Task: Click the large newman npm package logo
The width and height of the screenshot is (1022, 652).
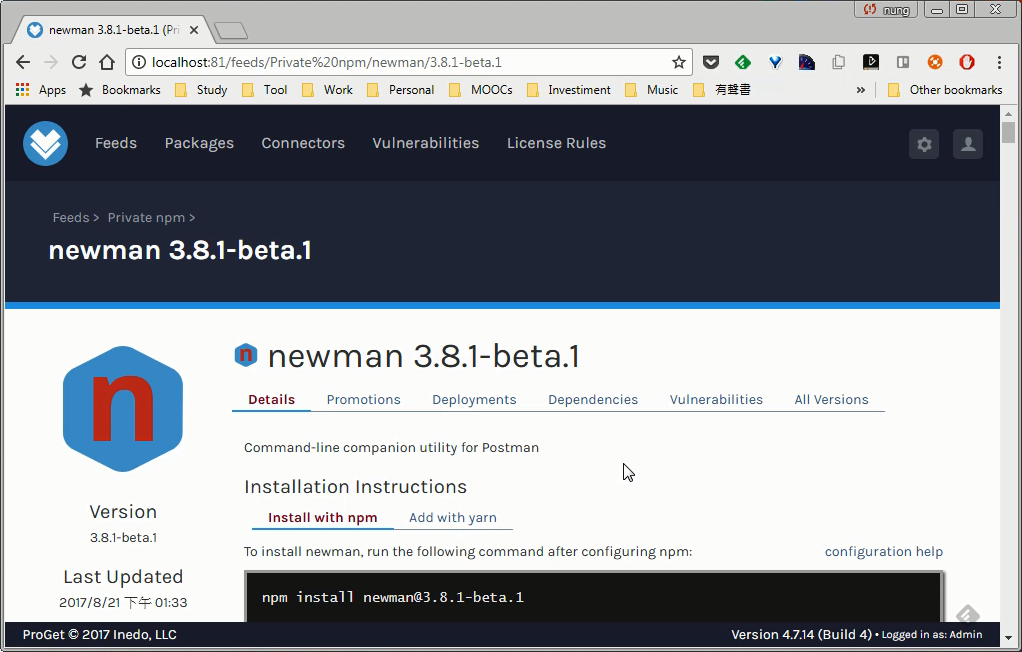Action: click(123, 409)
